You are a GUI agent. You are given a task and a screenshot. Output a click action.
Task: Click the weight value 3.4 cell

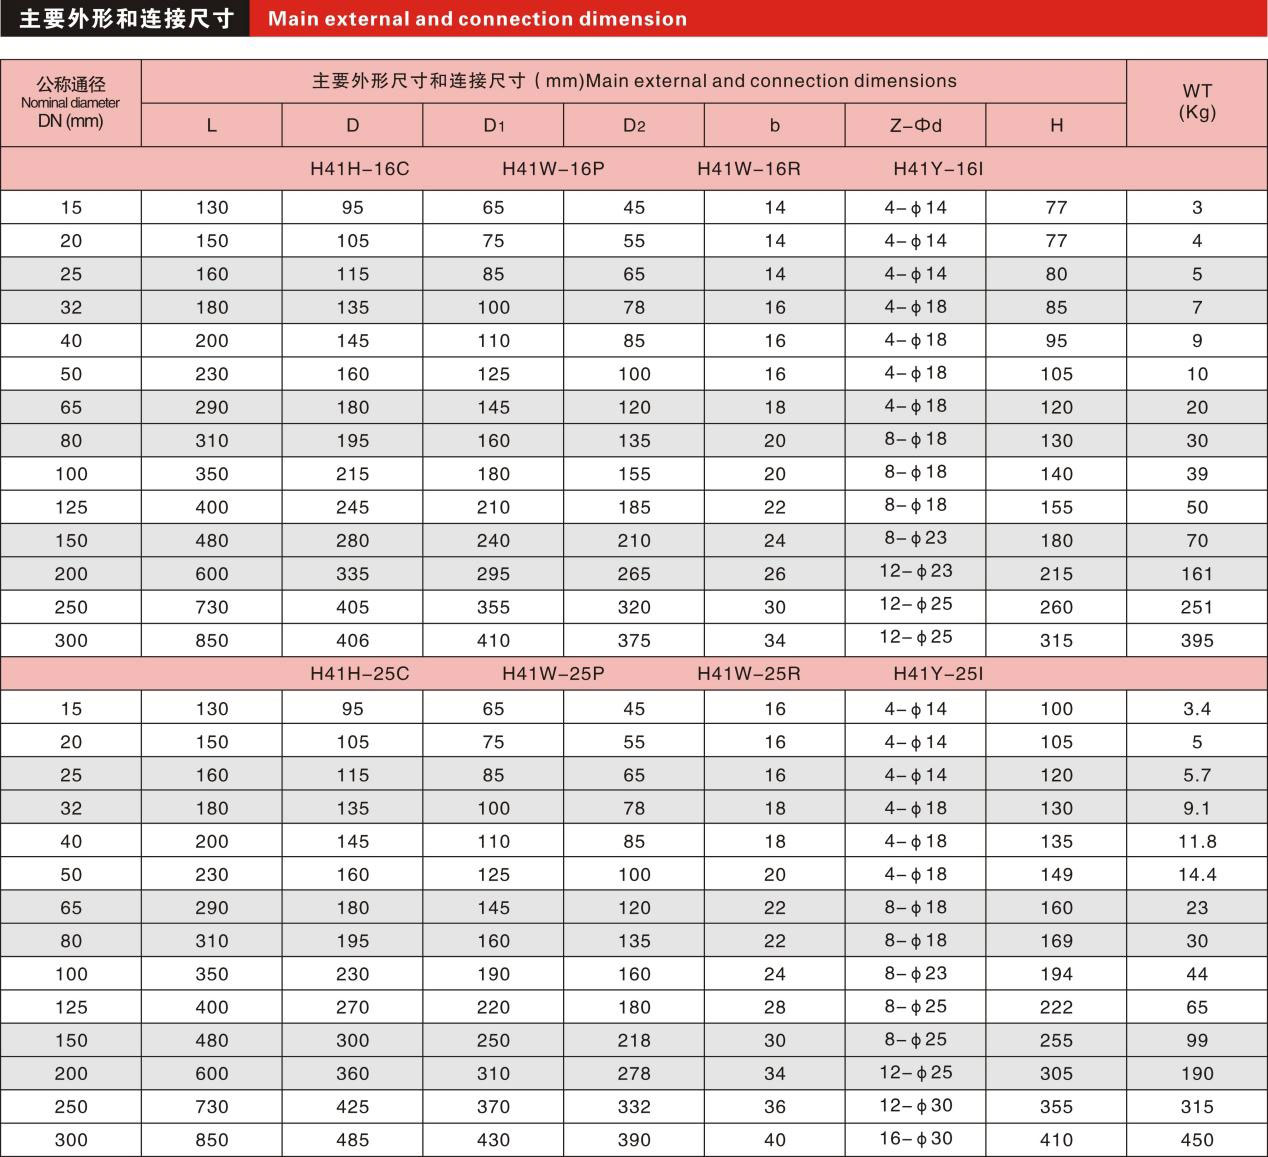pos(1197,709)
